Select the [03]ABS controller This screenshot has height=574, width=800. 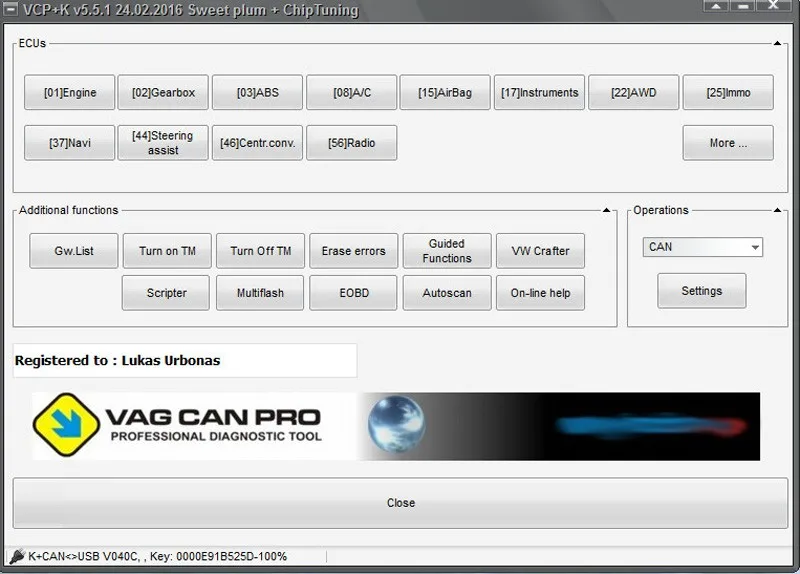coord(258,92)
